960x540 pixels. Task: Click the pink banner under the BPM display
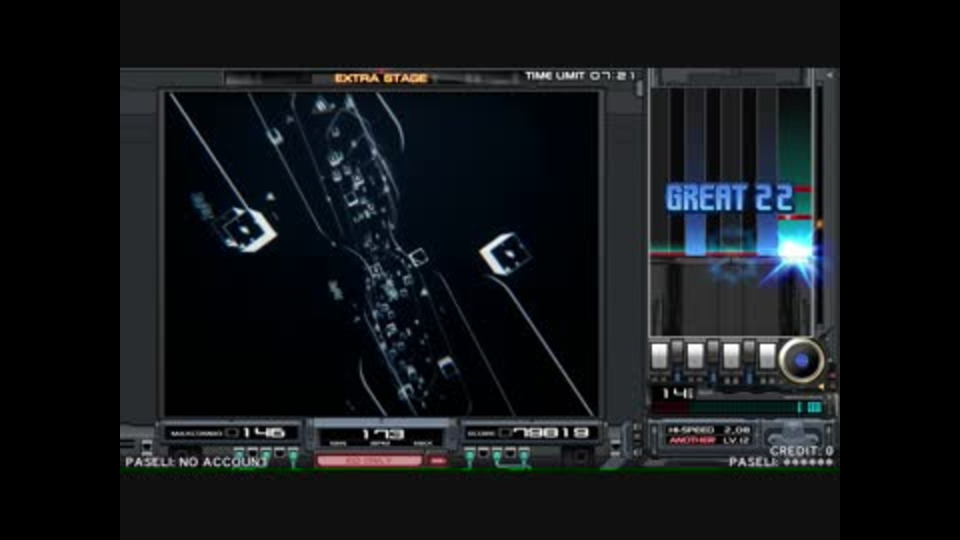tap(369, 460)
